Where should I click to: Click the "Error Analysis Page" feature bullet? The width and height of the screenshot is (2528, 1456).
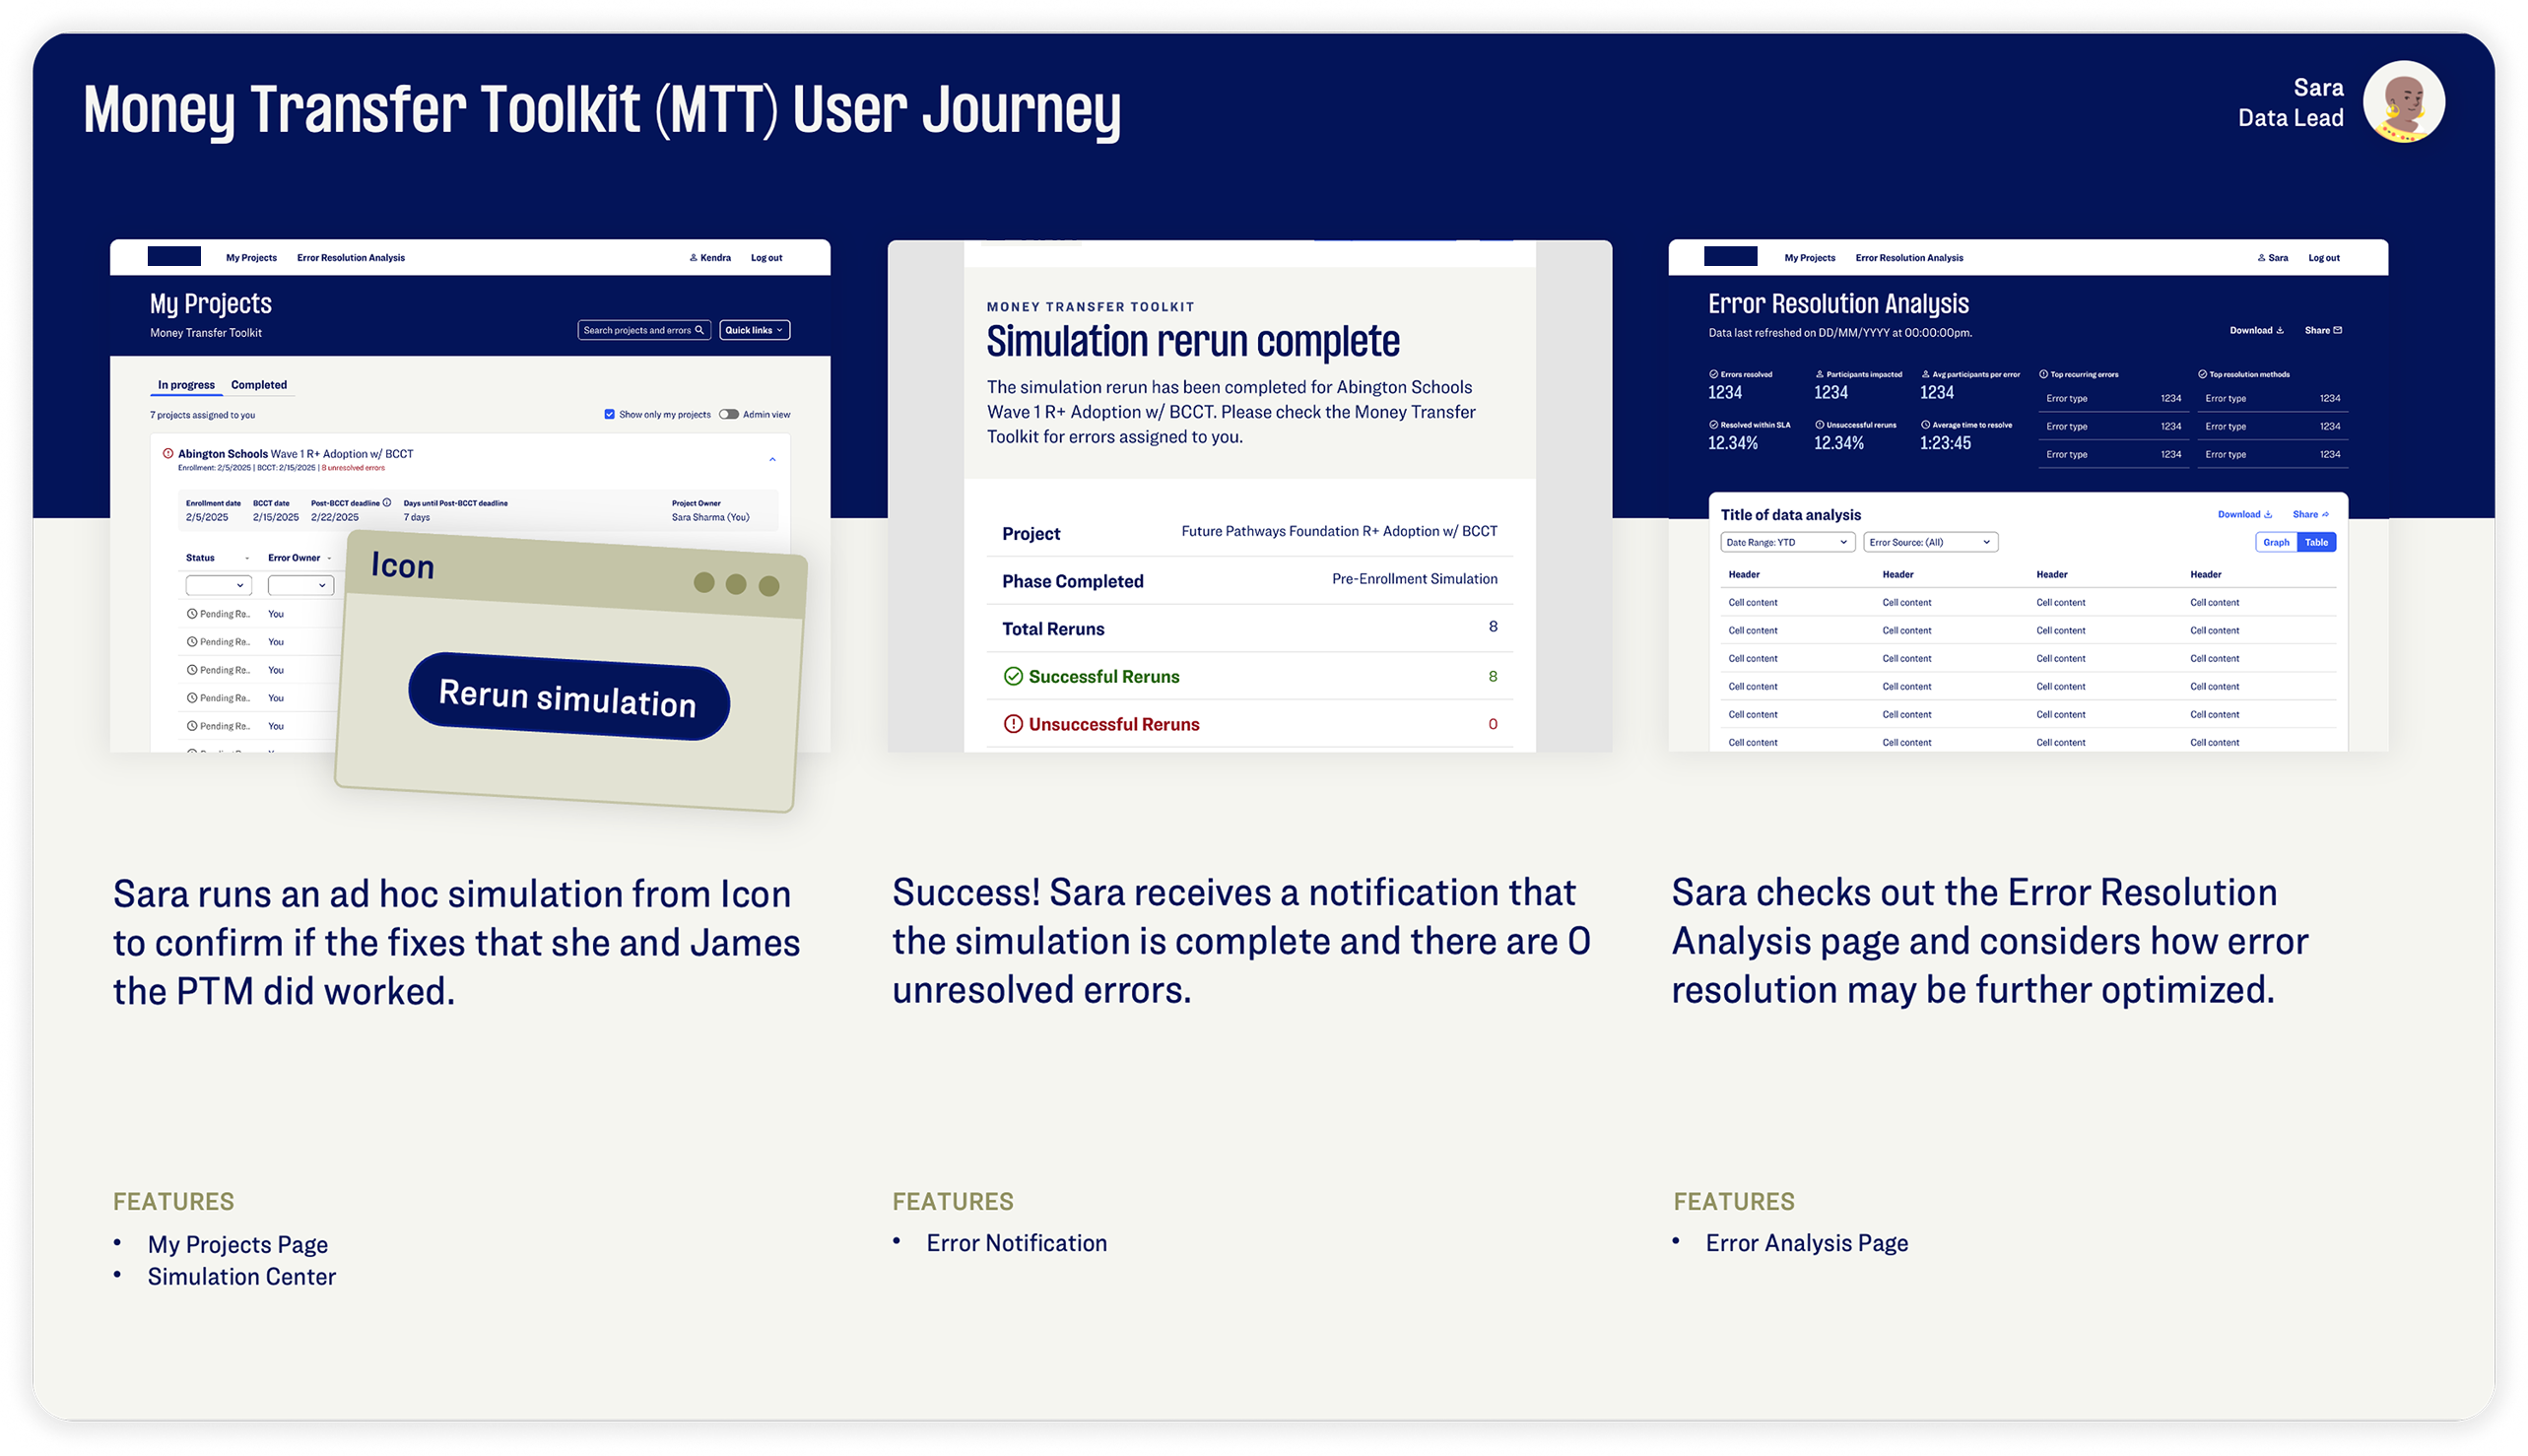point(1807,1243)
